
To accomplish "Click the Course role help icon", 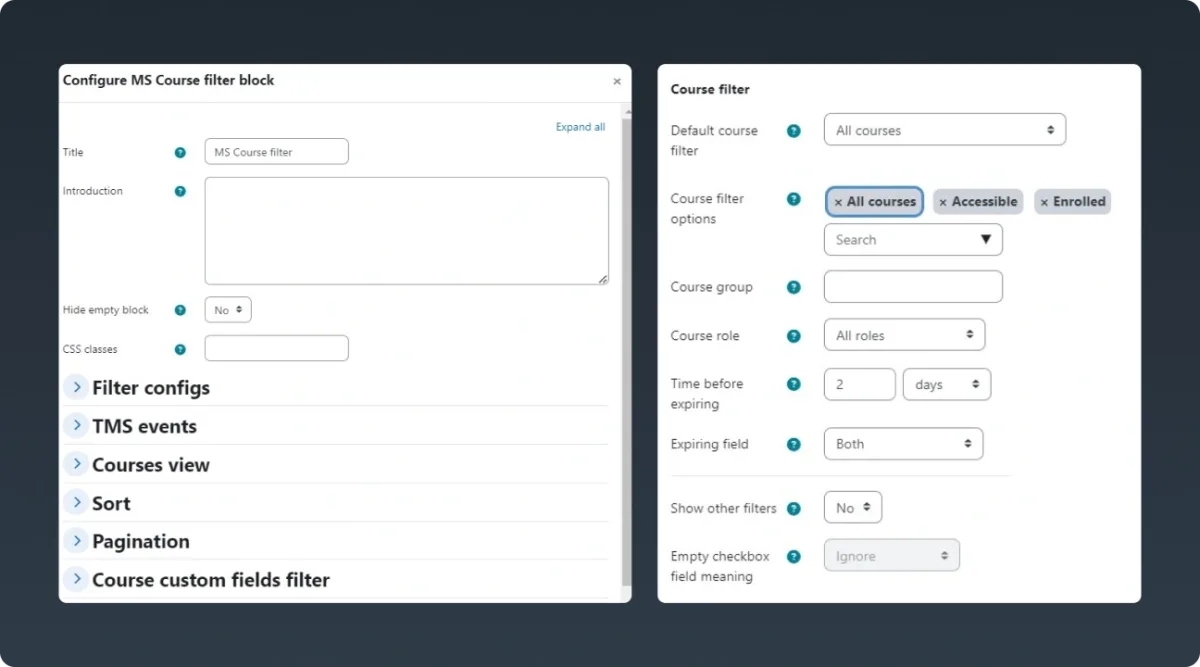I will (794, 336).
